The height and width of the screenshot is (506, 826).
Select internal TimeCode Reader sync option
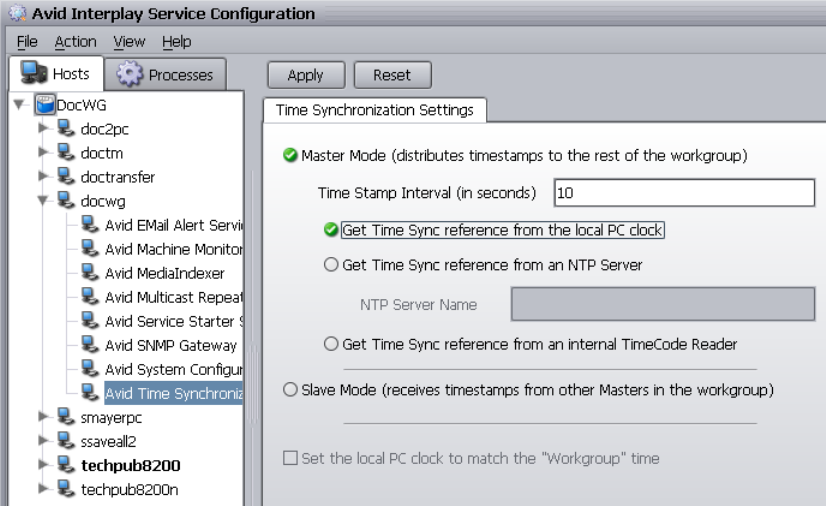[x=330, y=344]
